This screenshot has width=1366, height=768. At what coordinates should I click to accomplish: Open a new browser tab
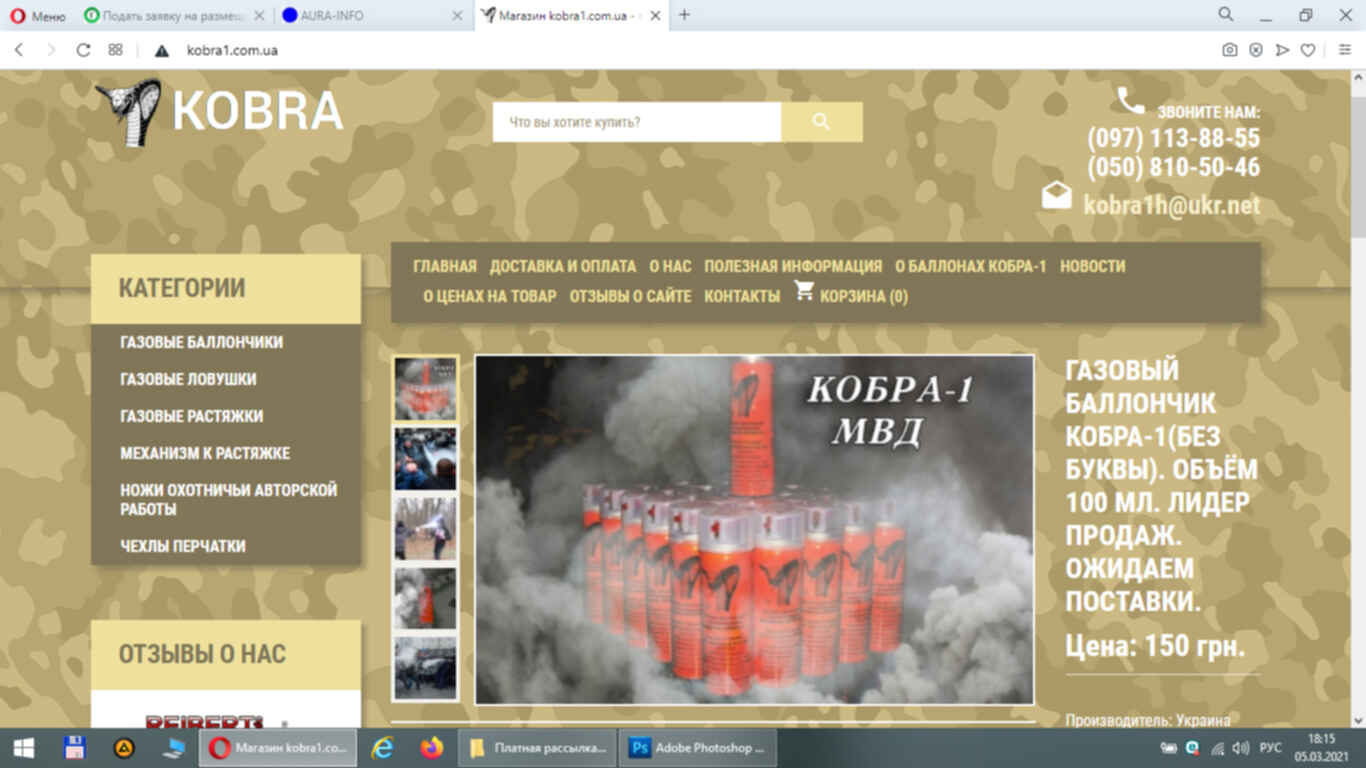coord(685,15)
